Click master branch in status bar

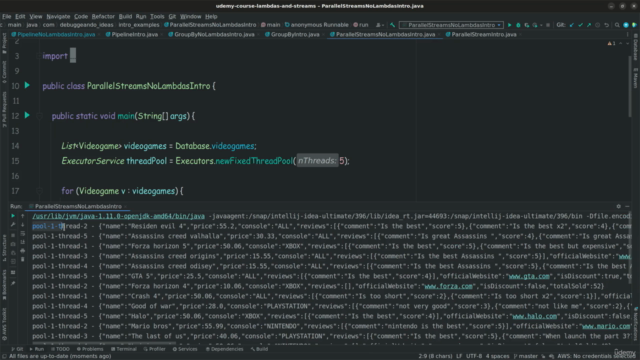click(x=525, y=356)
